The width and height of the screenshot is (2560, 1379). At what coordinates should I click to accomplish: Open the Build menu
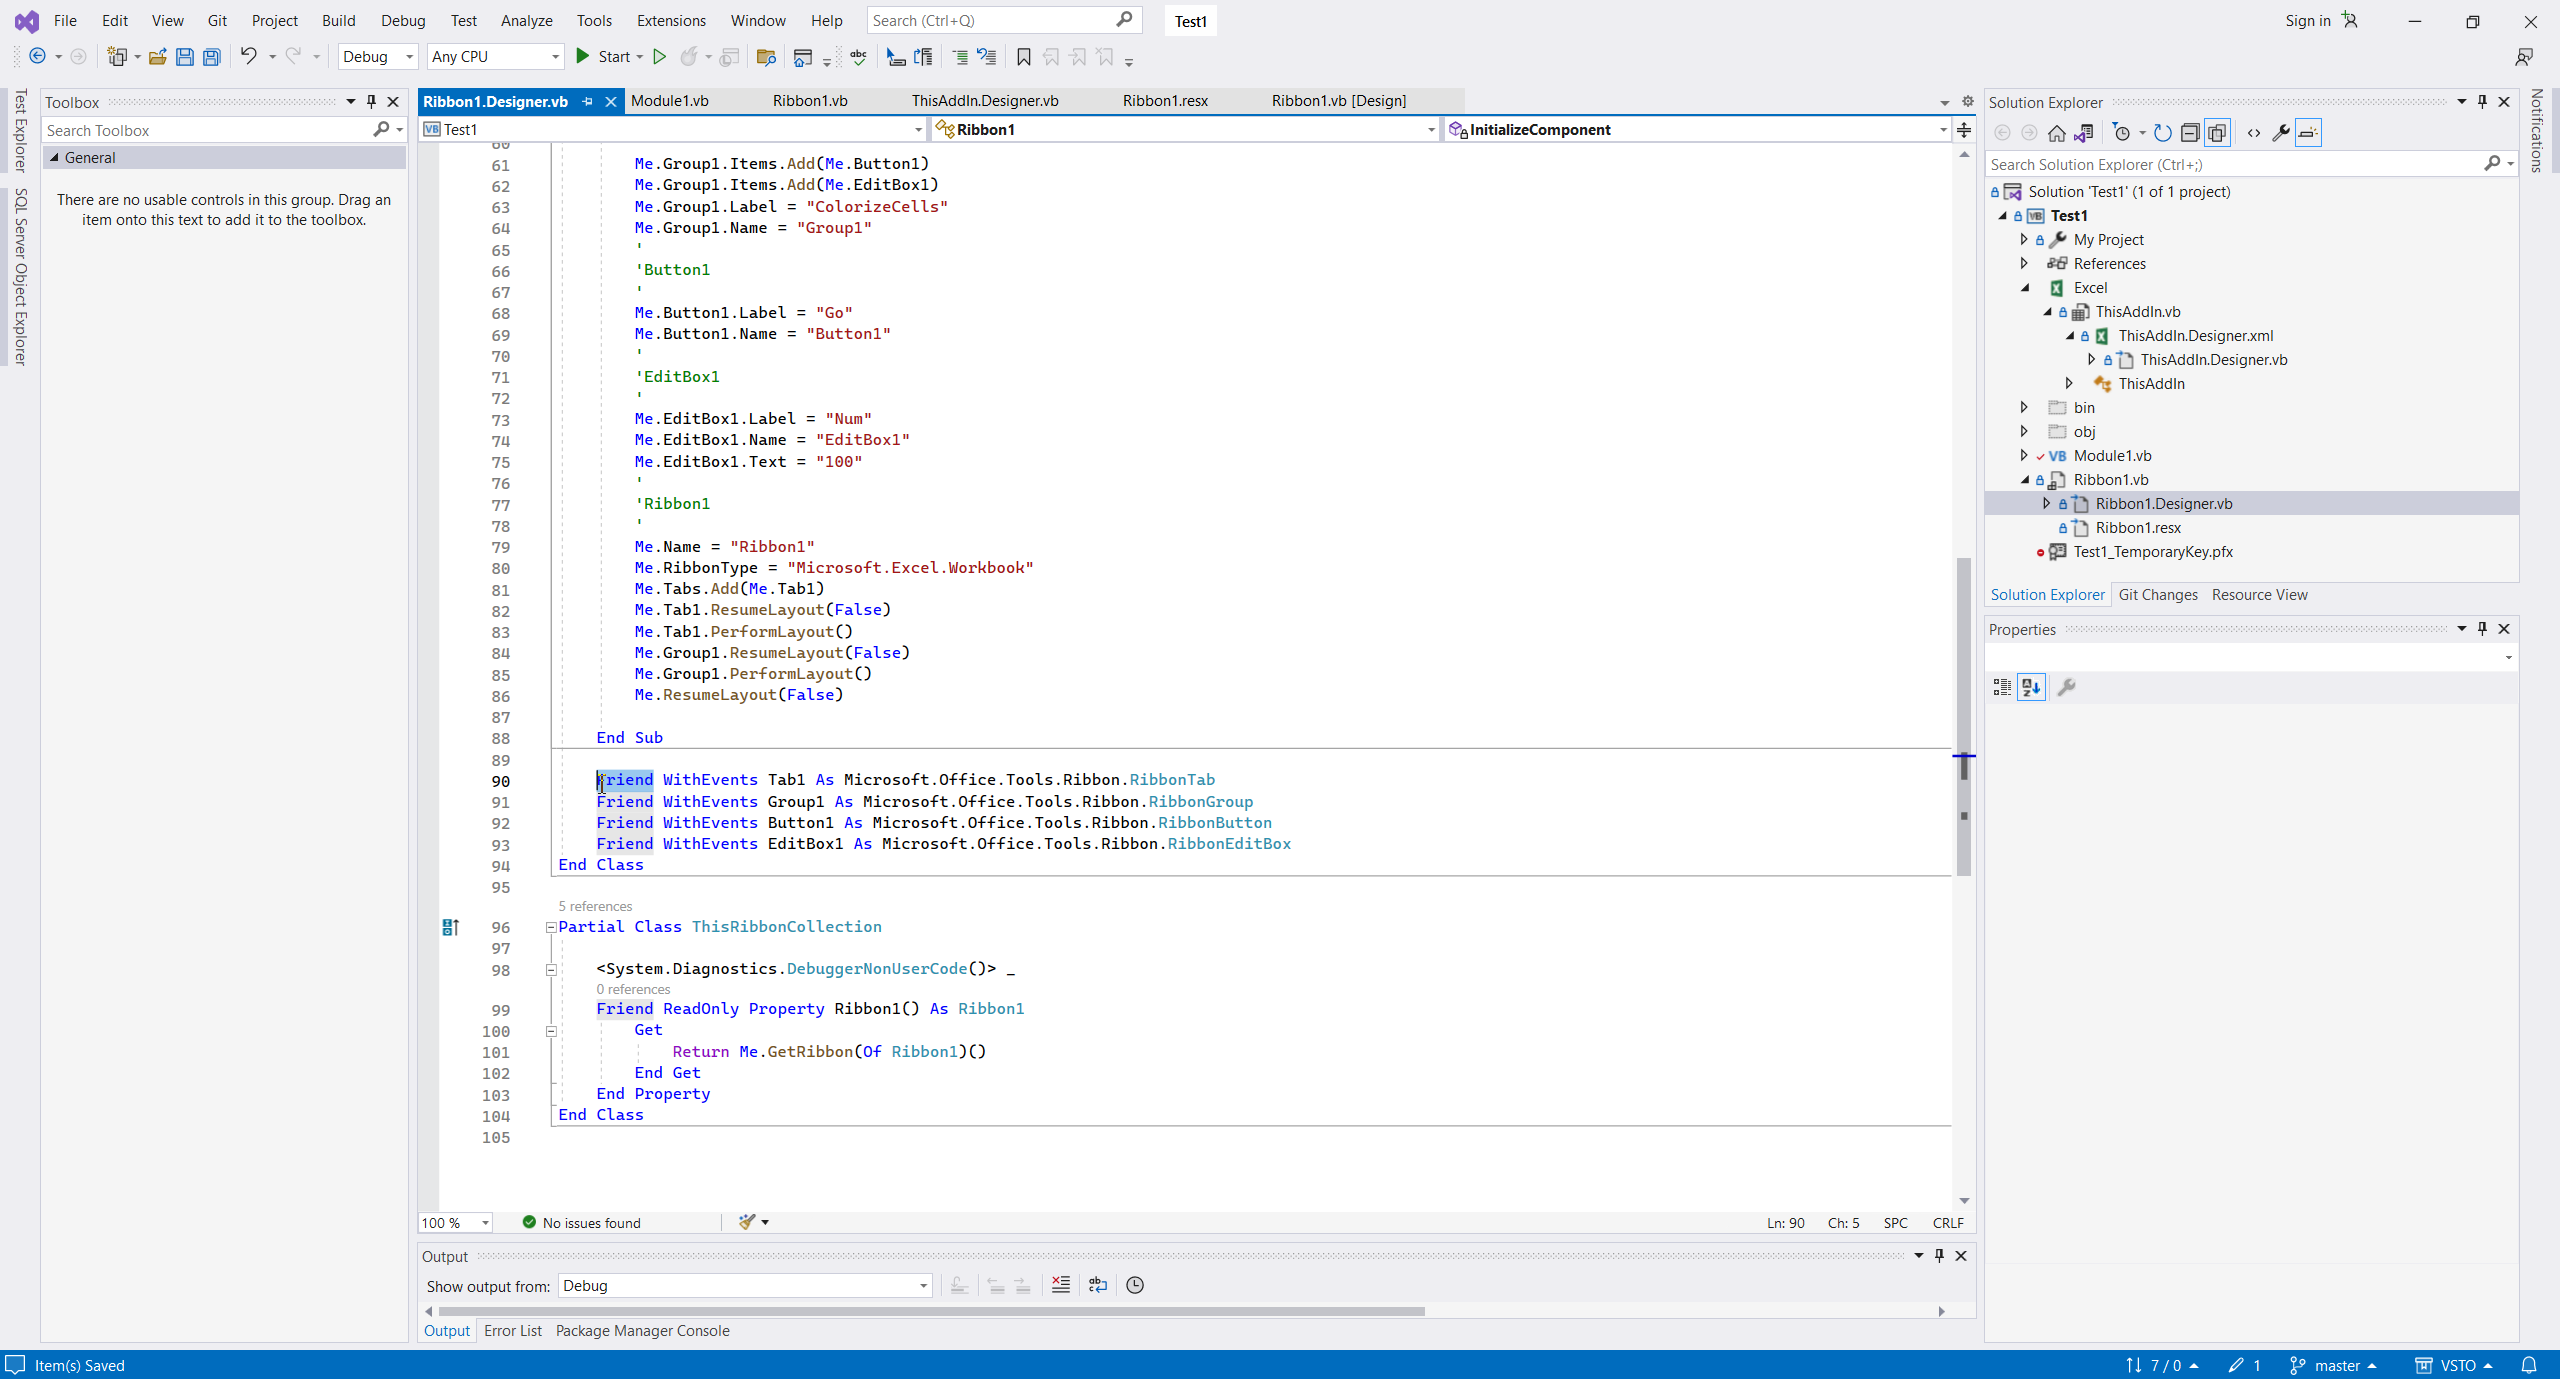point(338,20)
